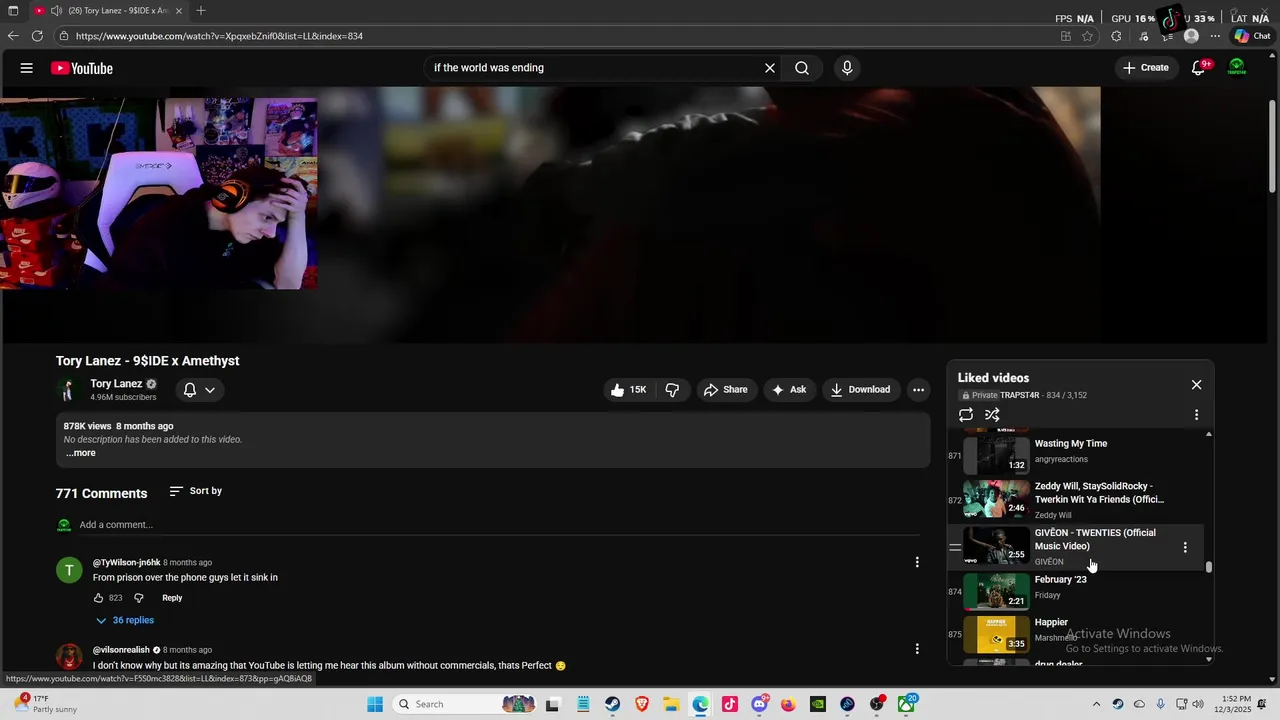The height and width of the screenshot is (720, 1280).
Task: Ask about this video
Action: 789,390
